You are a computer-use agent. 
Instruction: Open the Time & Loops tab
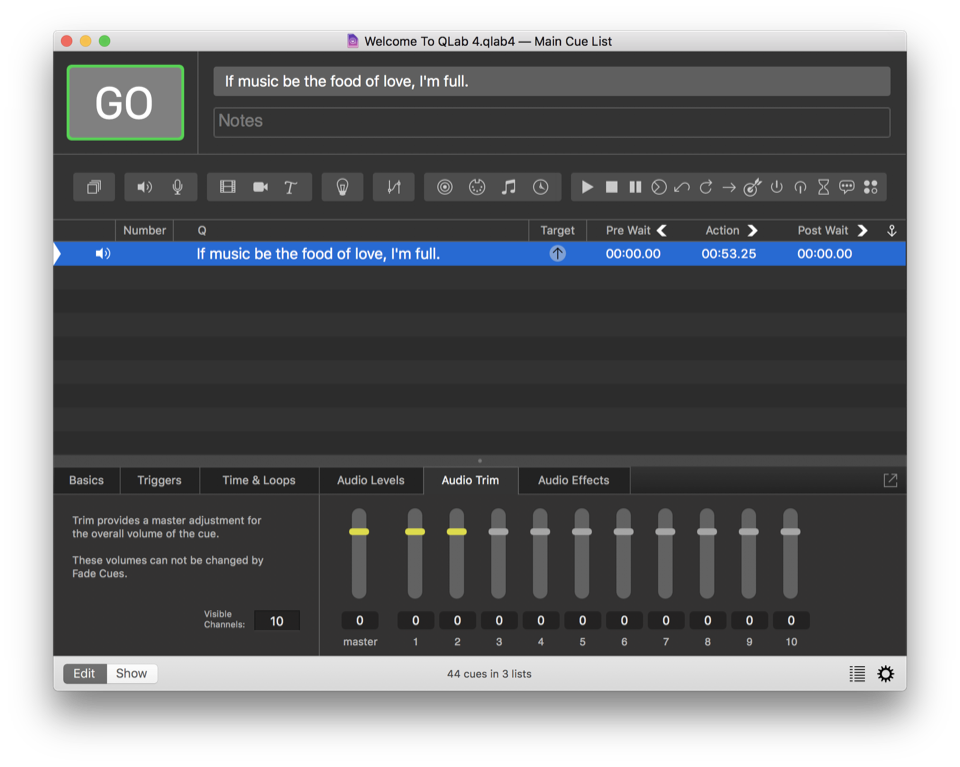[259, 480]
